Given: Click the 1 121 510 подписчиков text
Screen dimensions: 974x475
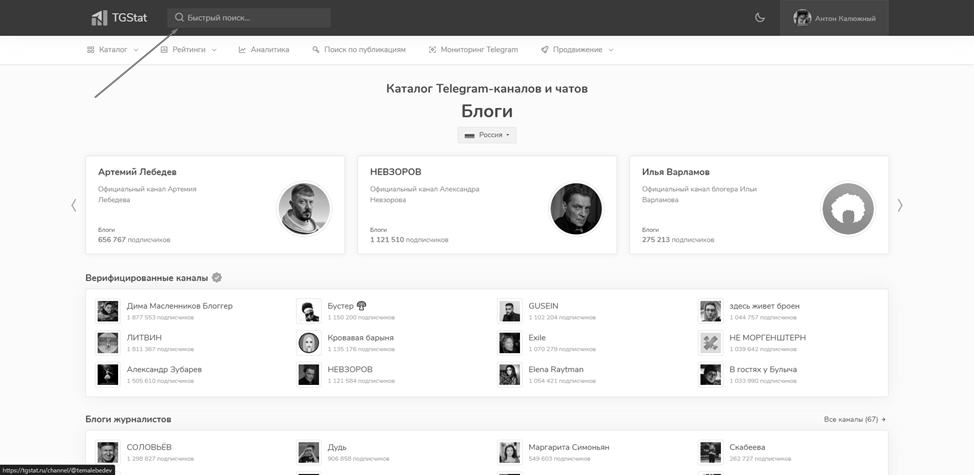Looking at the screenshot, I should pyautogui.click(x=409, y=240).
